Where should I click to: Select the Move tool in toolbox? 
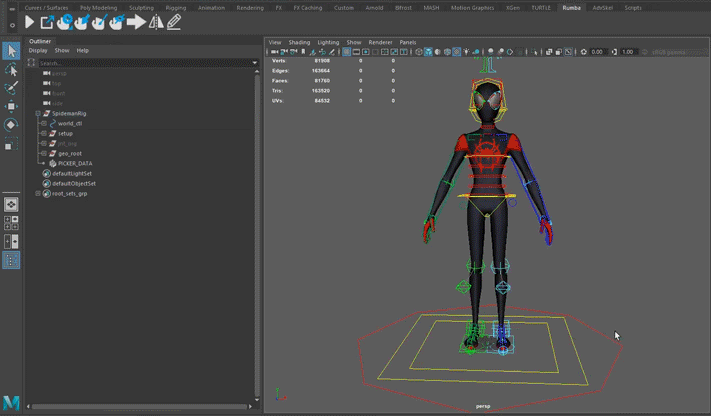coord(11,106)
